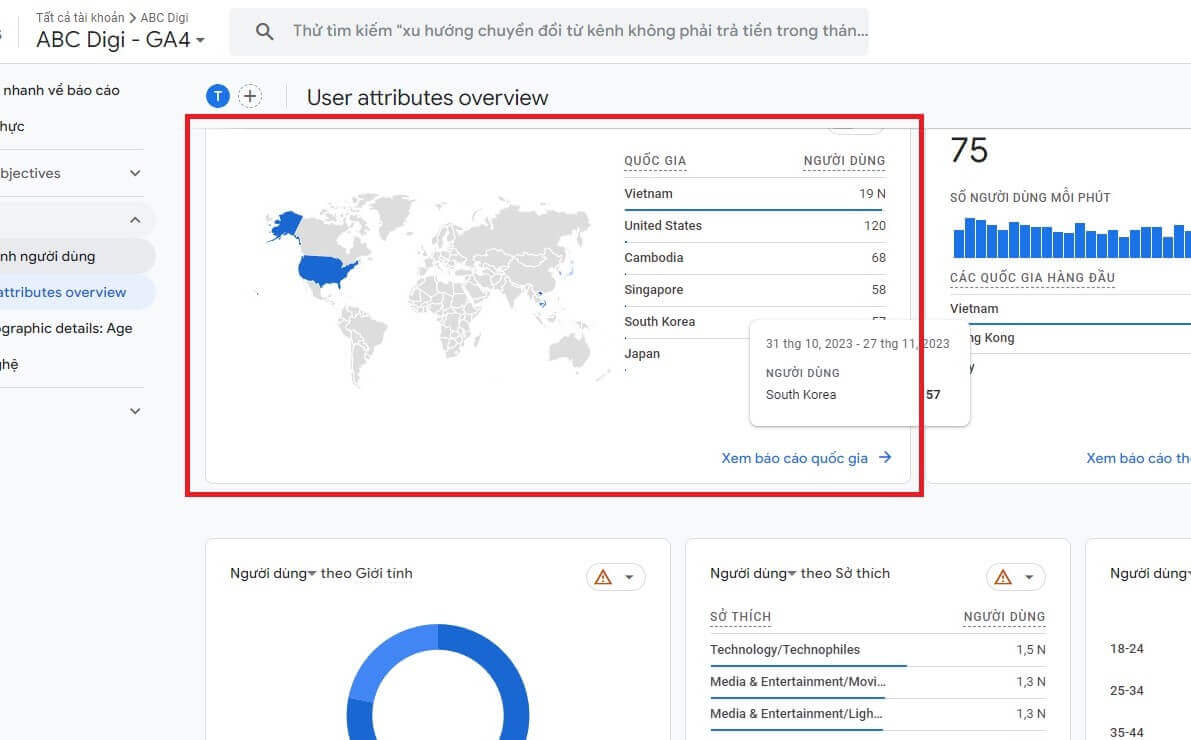Image resolution: width=1191 pixels, height=740 pixels.
Task: Expand the objectives section chevron in sidebar
Action: point(135,173)
